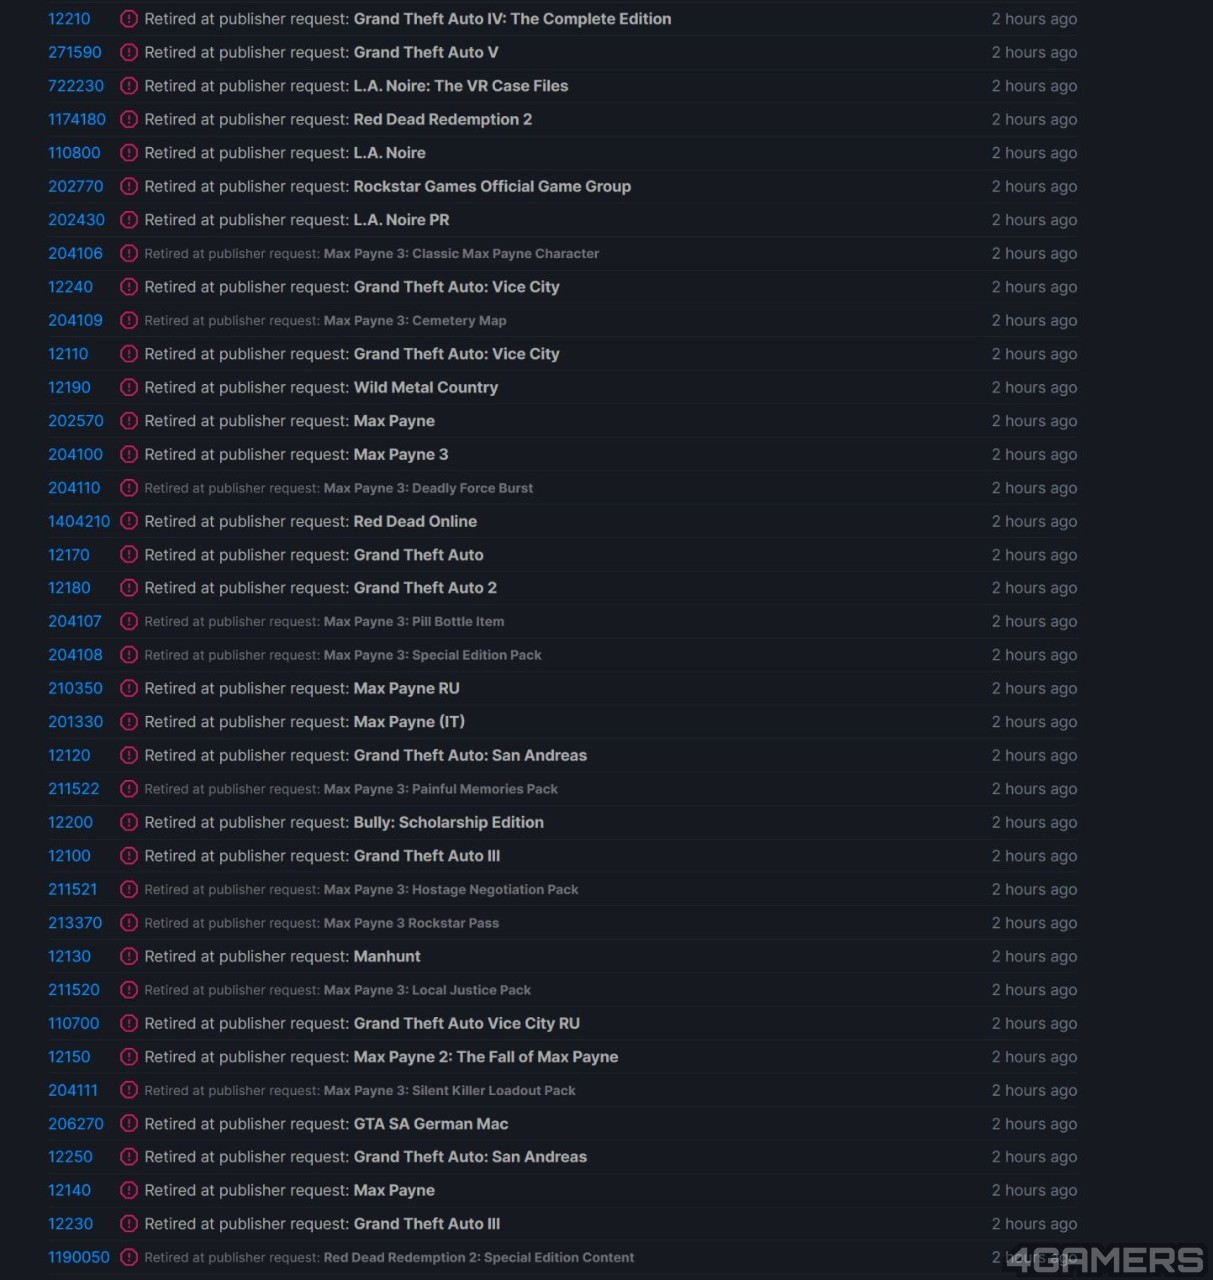Viewport: 1213px width, 1280px height.
Task: Click the alert icon beside L.A. Noire PR
Action: coord(129,220)
